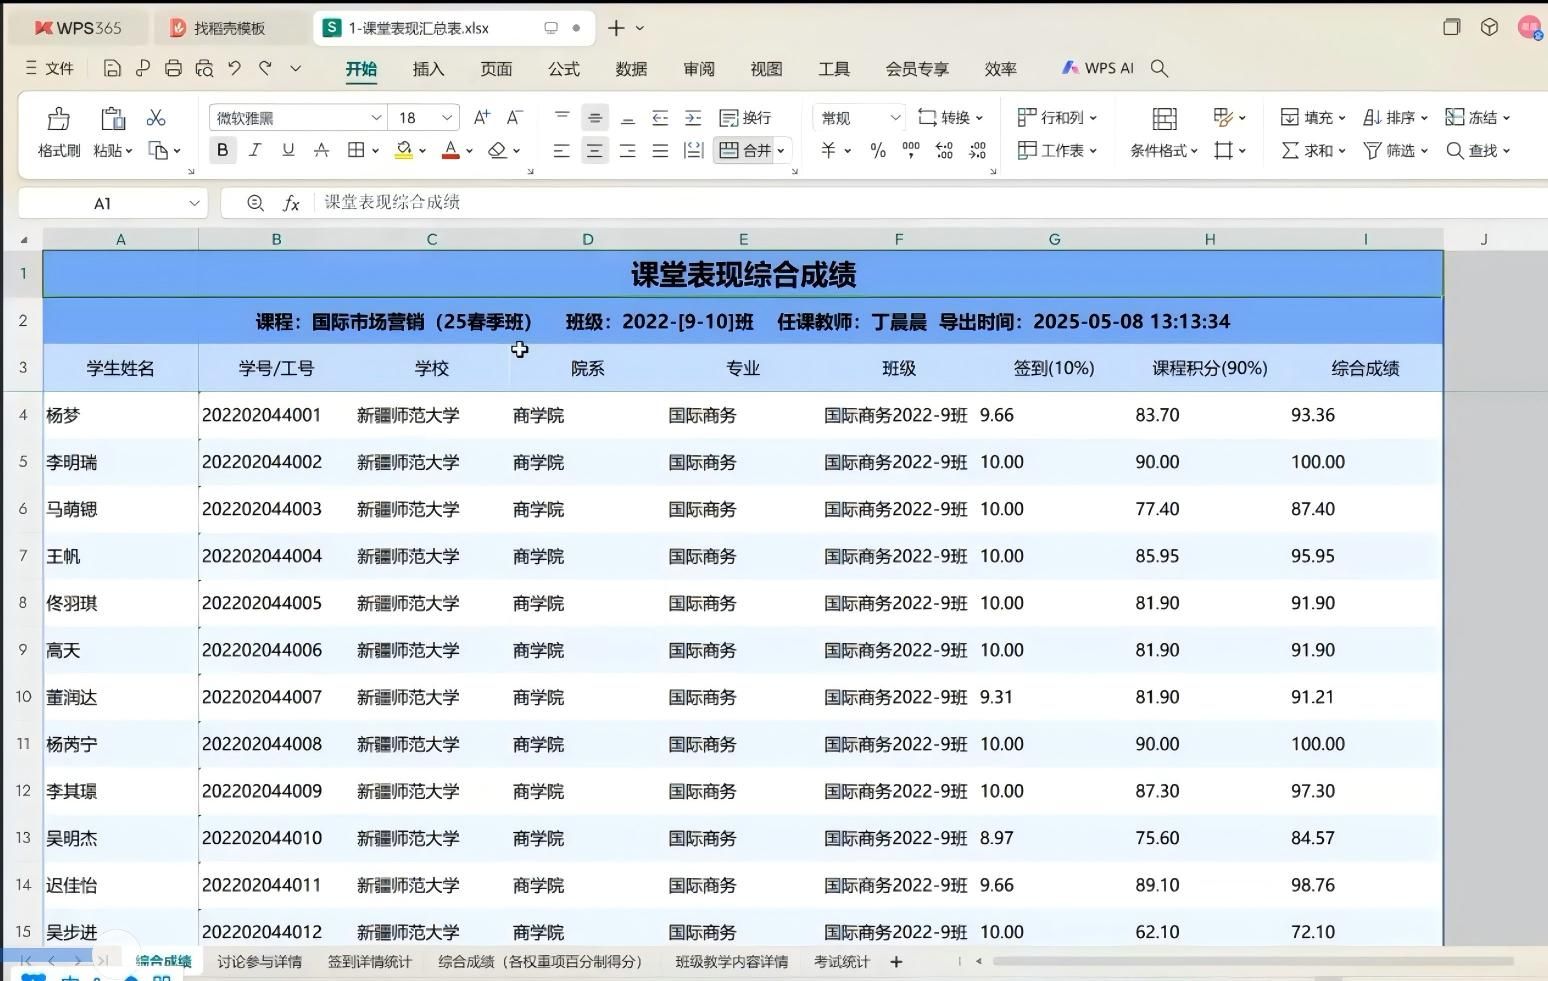The image size is (1548, 981).
Task: Click the Print icon in quick access bar
Action: (x=173, y=68)
